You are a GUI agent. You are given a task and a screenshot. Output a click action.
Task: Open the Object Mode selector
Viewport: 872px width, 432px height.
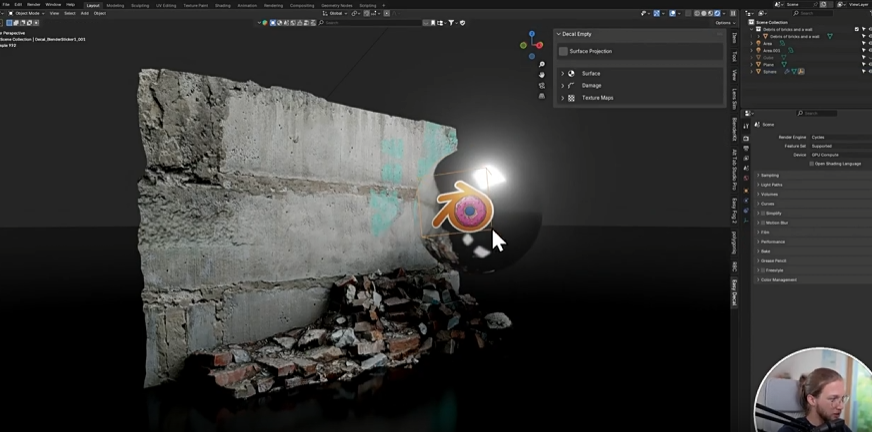27,13
